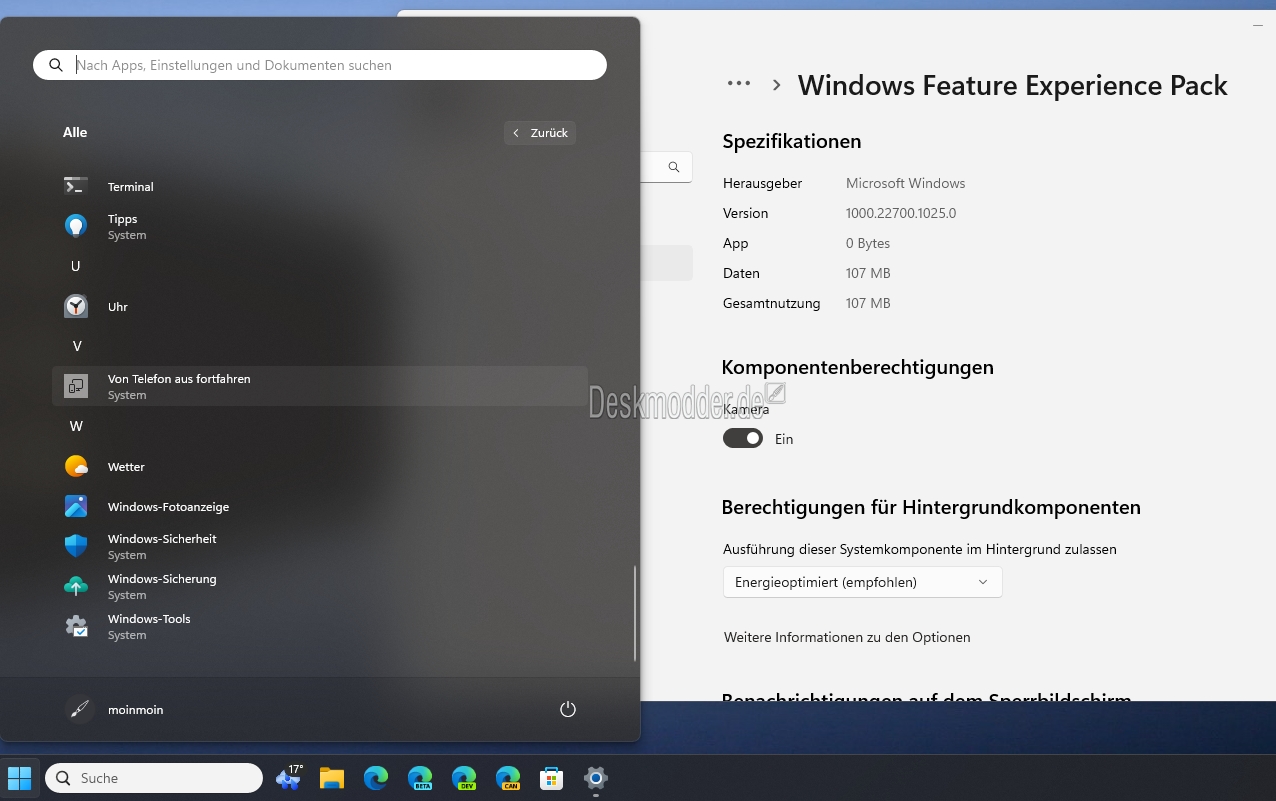This screenshot has height=801, width=1276.
Task: Click the Settings window search magnifier
Action: 674,167
